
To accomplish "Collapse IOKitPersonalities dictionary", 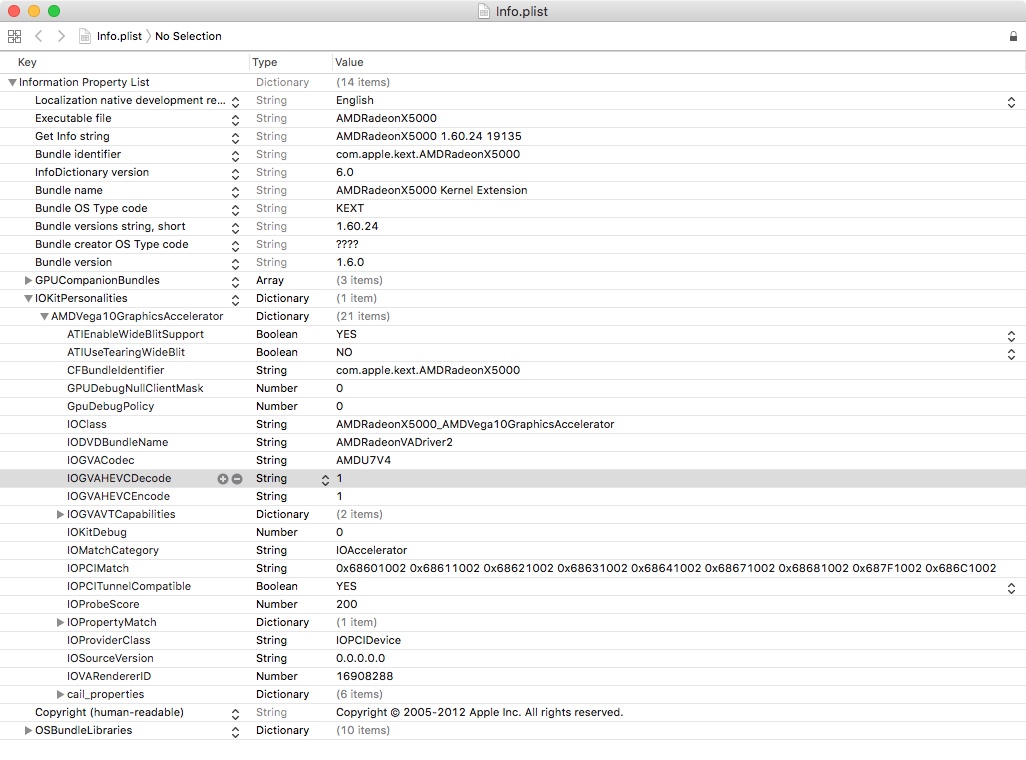I will click(28, 299).
